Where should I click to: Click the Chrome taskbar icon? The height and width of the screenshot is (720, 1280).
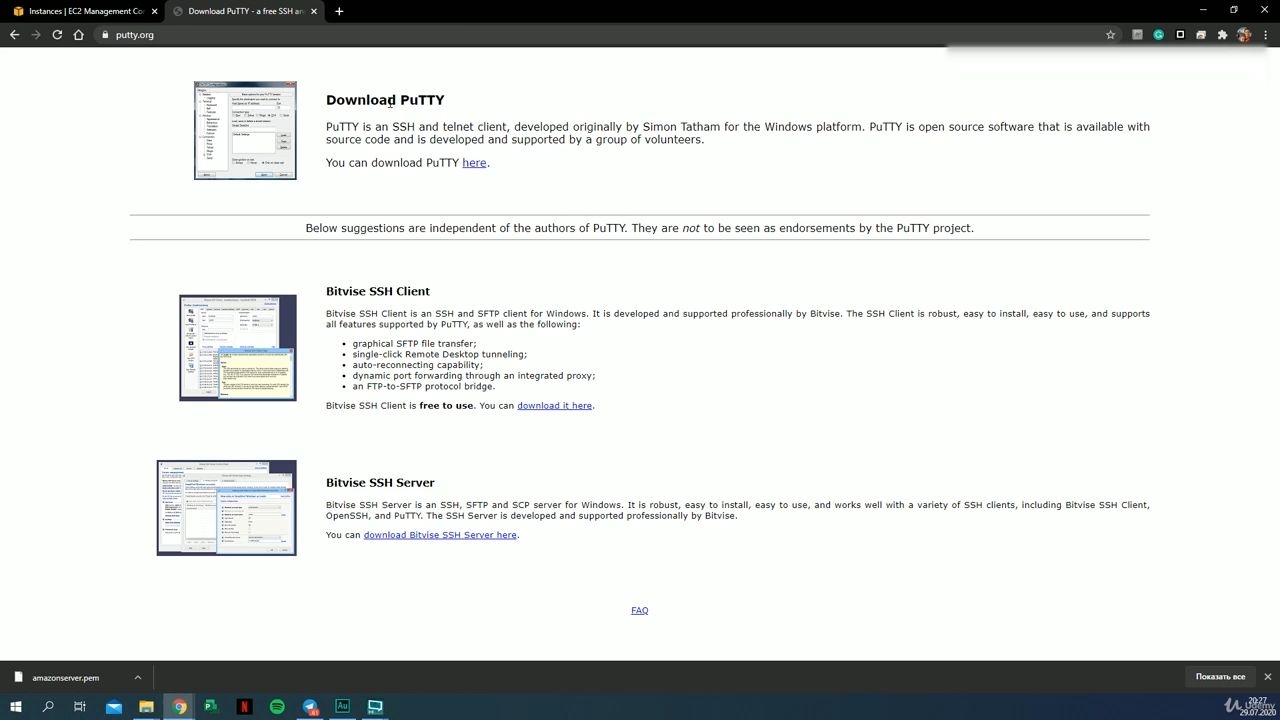tap(179, 707)
